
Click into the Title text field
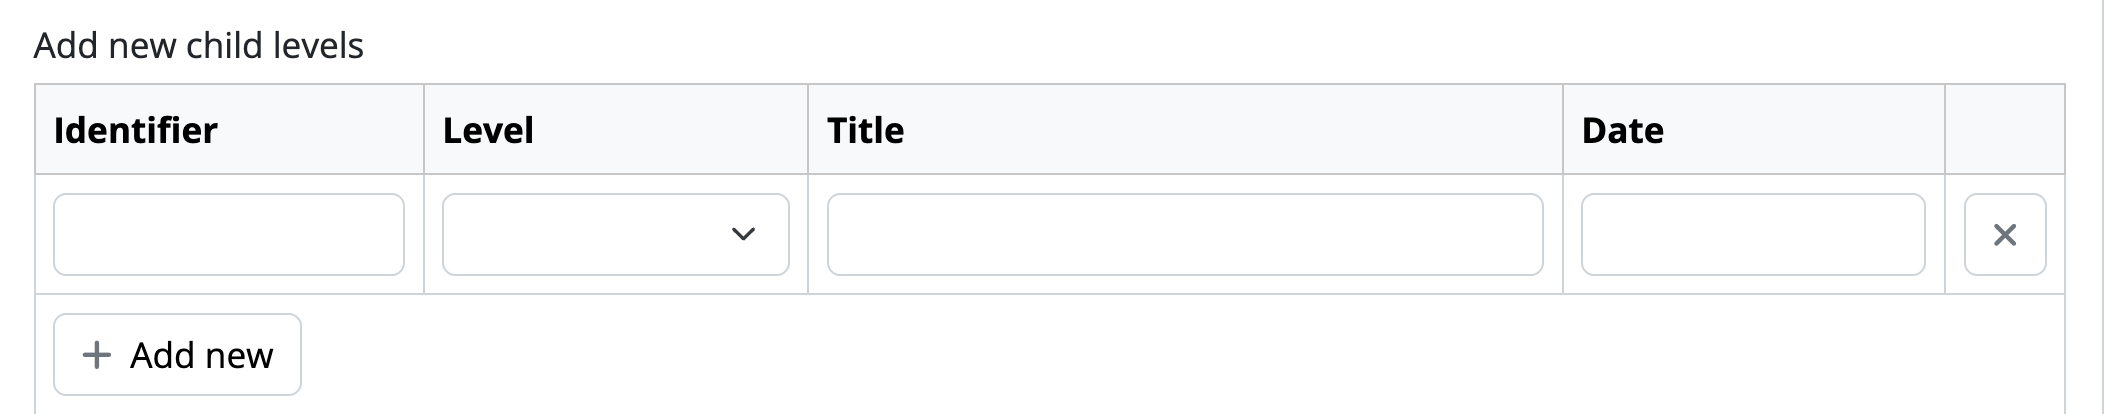point(1184,235)
